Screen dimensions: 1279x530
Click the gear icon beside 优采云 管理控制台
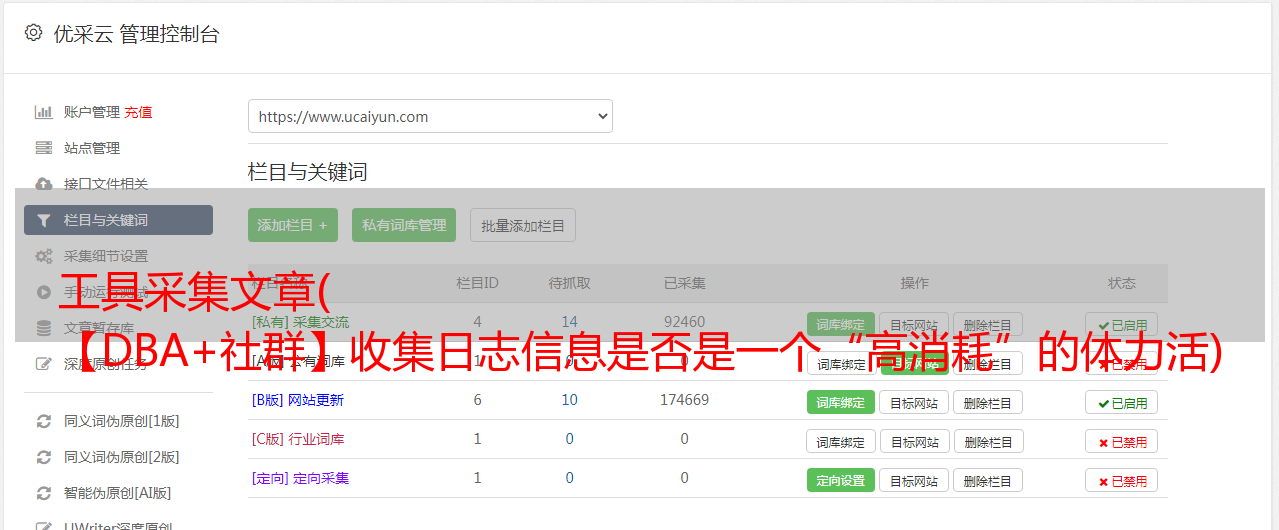[x=33, y=33]
